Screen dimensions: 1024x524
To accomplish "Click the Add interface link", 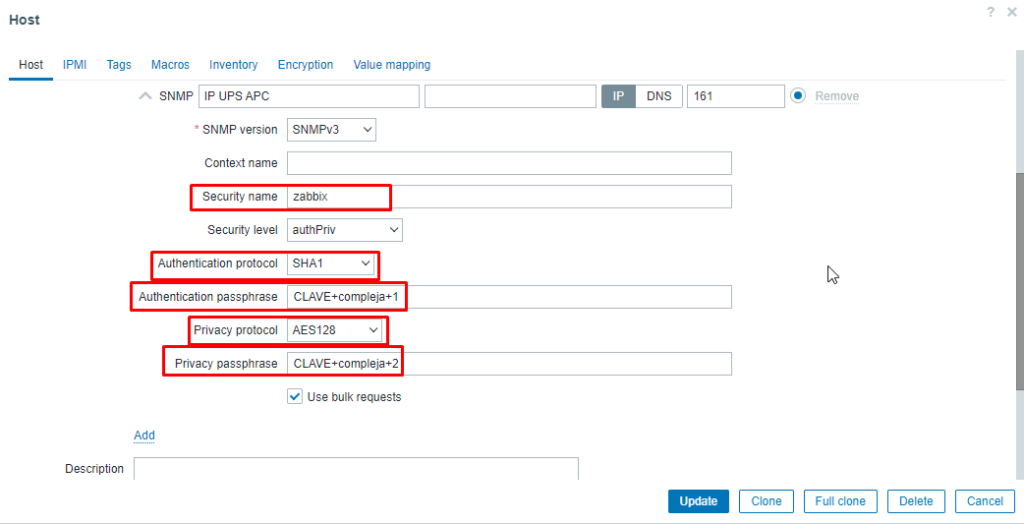I will coord(144,435).
